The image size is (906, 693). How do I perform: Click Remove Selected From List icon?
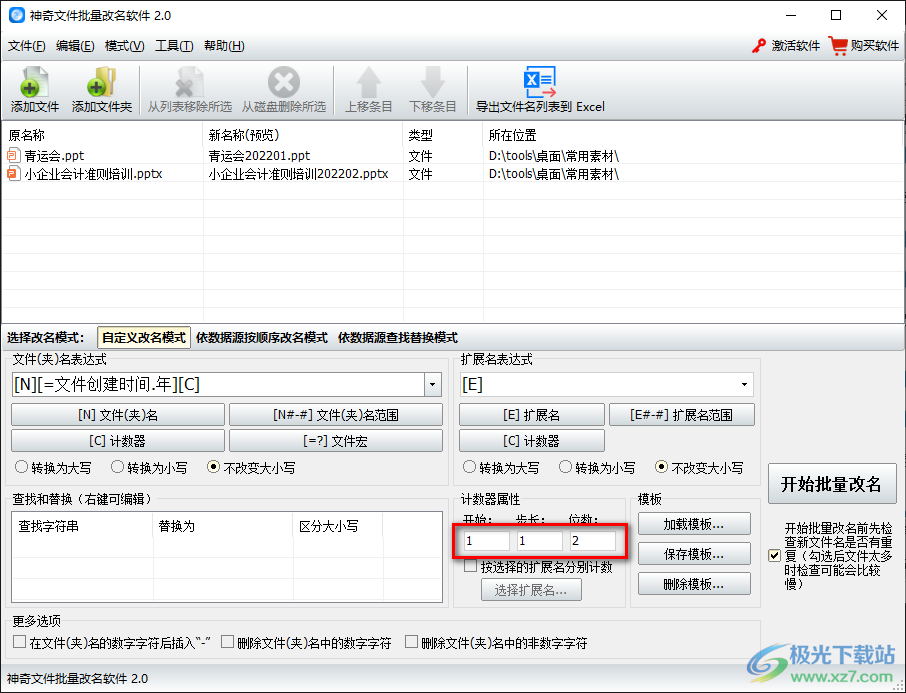pyautogui.click(x=190, y=83)
